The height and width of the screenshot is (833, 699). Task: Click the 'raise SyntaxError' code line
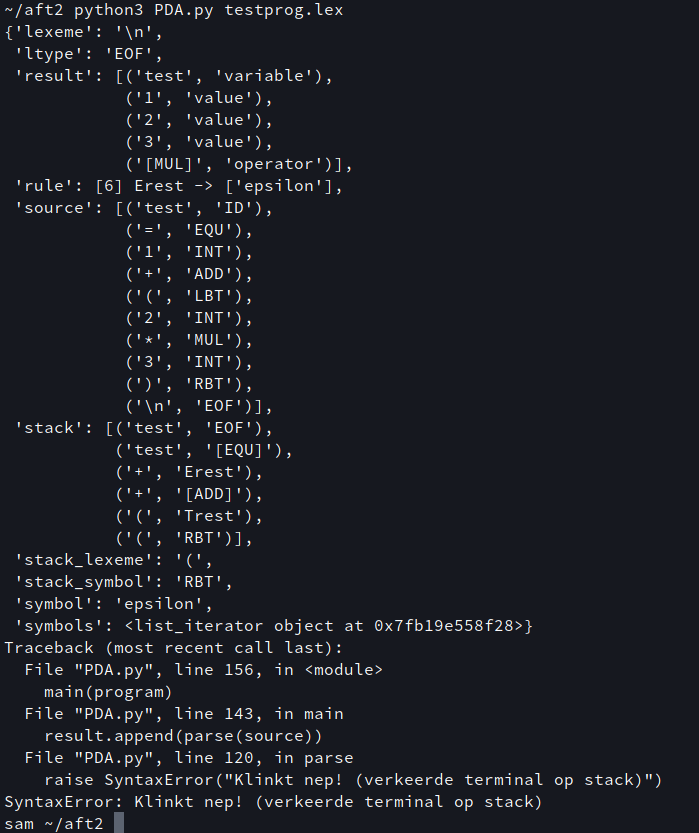pyautogui.click(x=353, y=780)
